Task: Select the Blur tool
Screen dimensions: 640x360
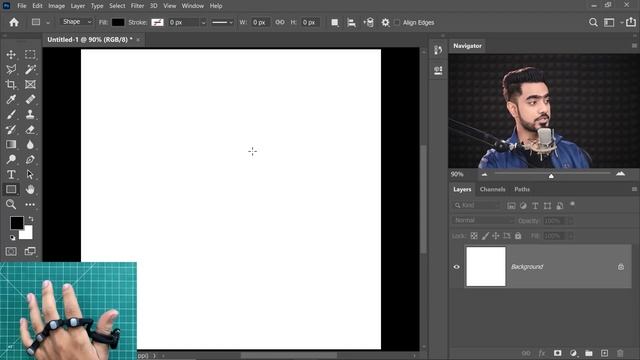Action: [30, 144]
